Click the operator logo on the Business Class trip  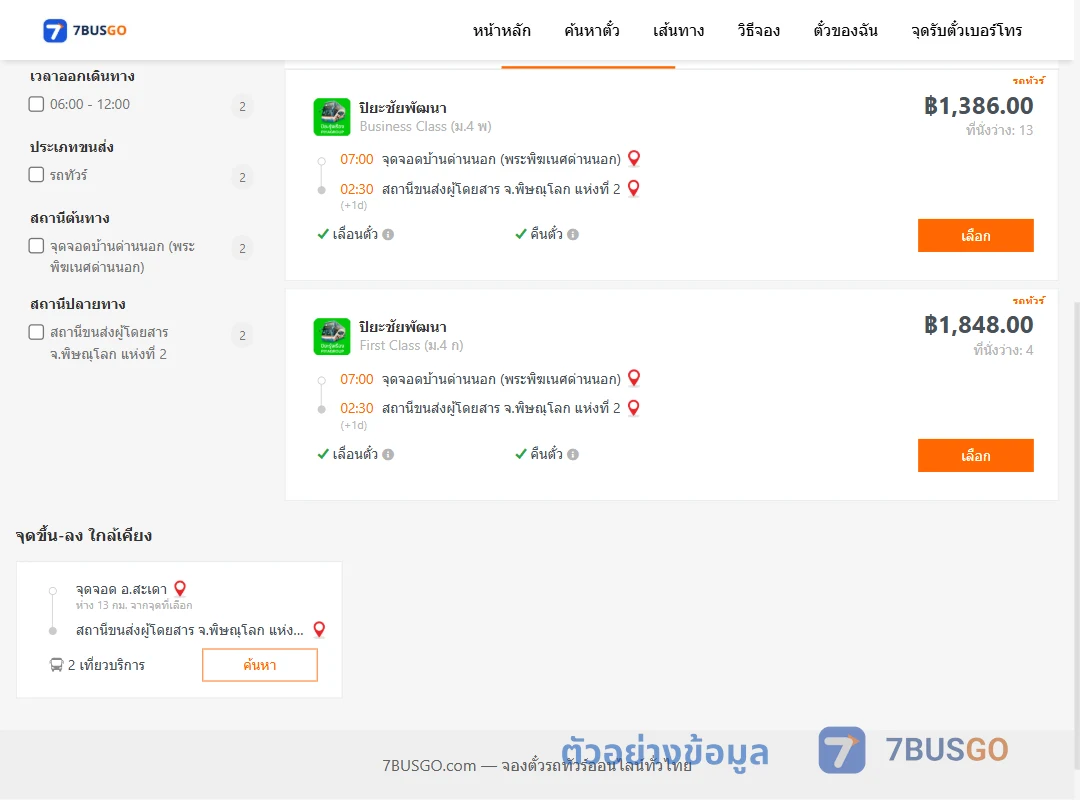tap(332, 116)
